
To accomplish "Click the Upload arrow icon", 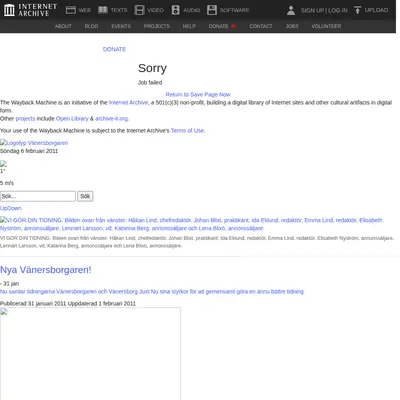I will click(x=357, y=10).
